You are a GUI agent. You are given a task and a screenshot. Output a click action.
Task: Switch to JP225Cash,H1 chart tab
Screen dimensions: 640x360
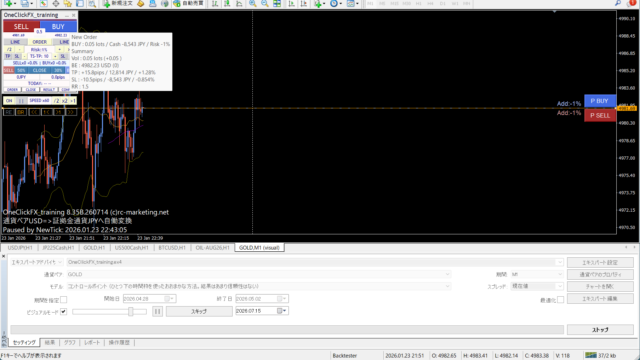coord(58,248)
